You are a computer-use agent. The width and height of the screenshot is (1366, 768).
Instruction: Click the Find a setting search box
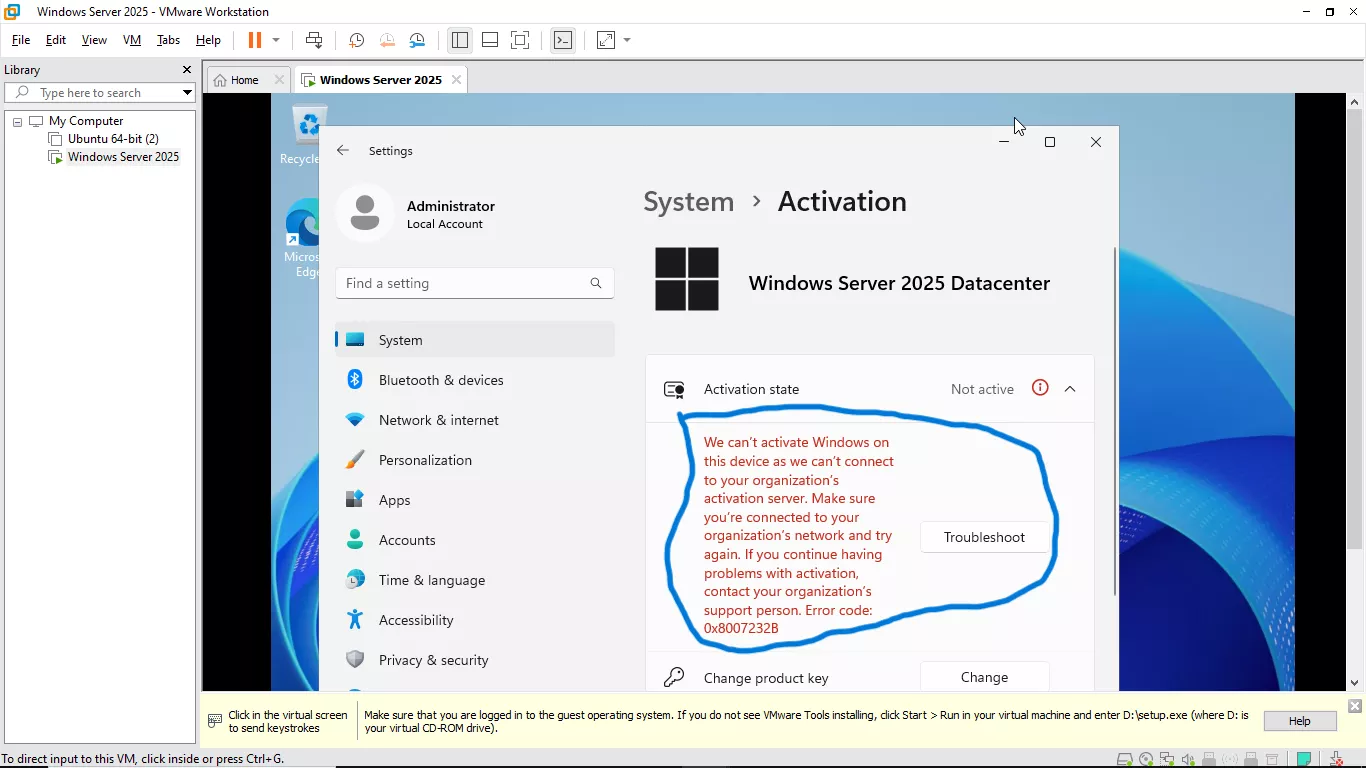pos(475,283)
